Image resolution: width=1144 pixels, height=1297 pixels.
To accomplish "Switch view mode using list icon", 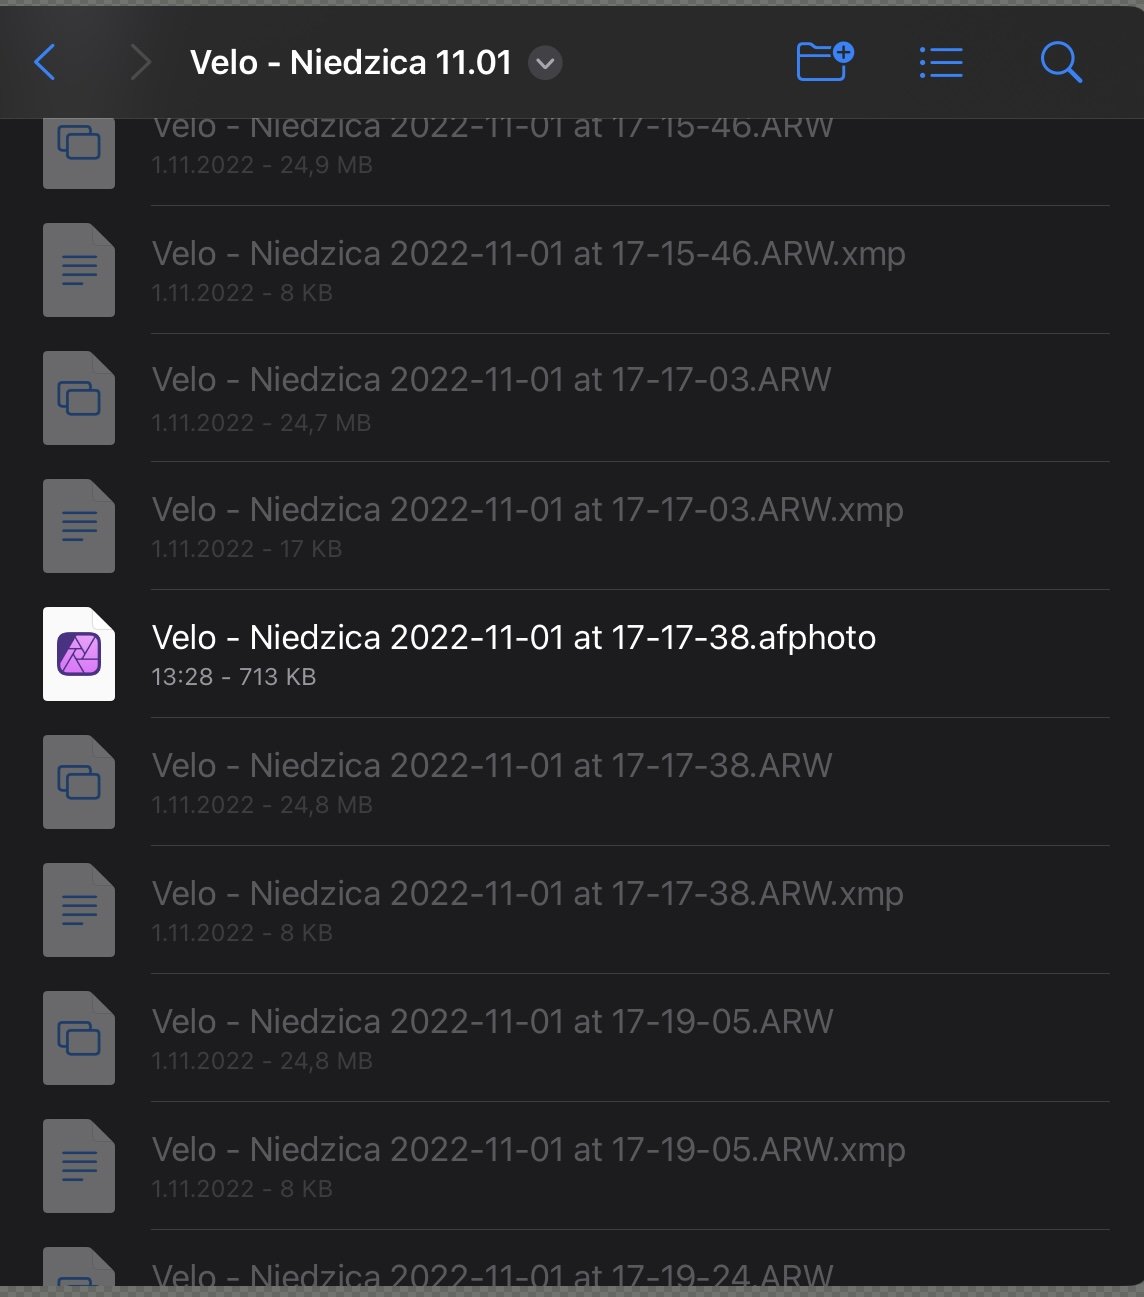I will pos(941,62).
